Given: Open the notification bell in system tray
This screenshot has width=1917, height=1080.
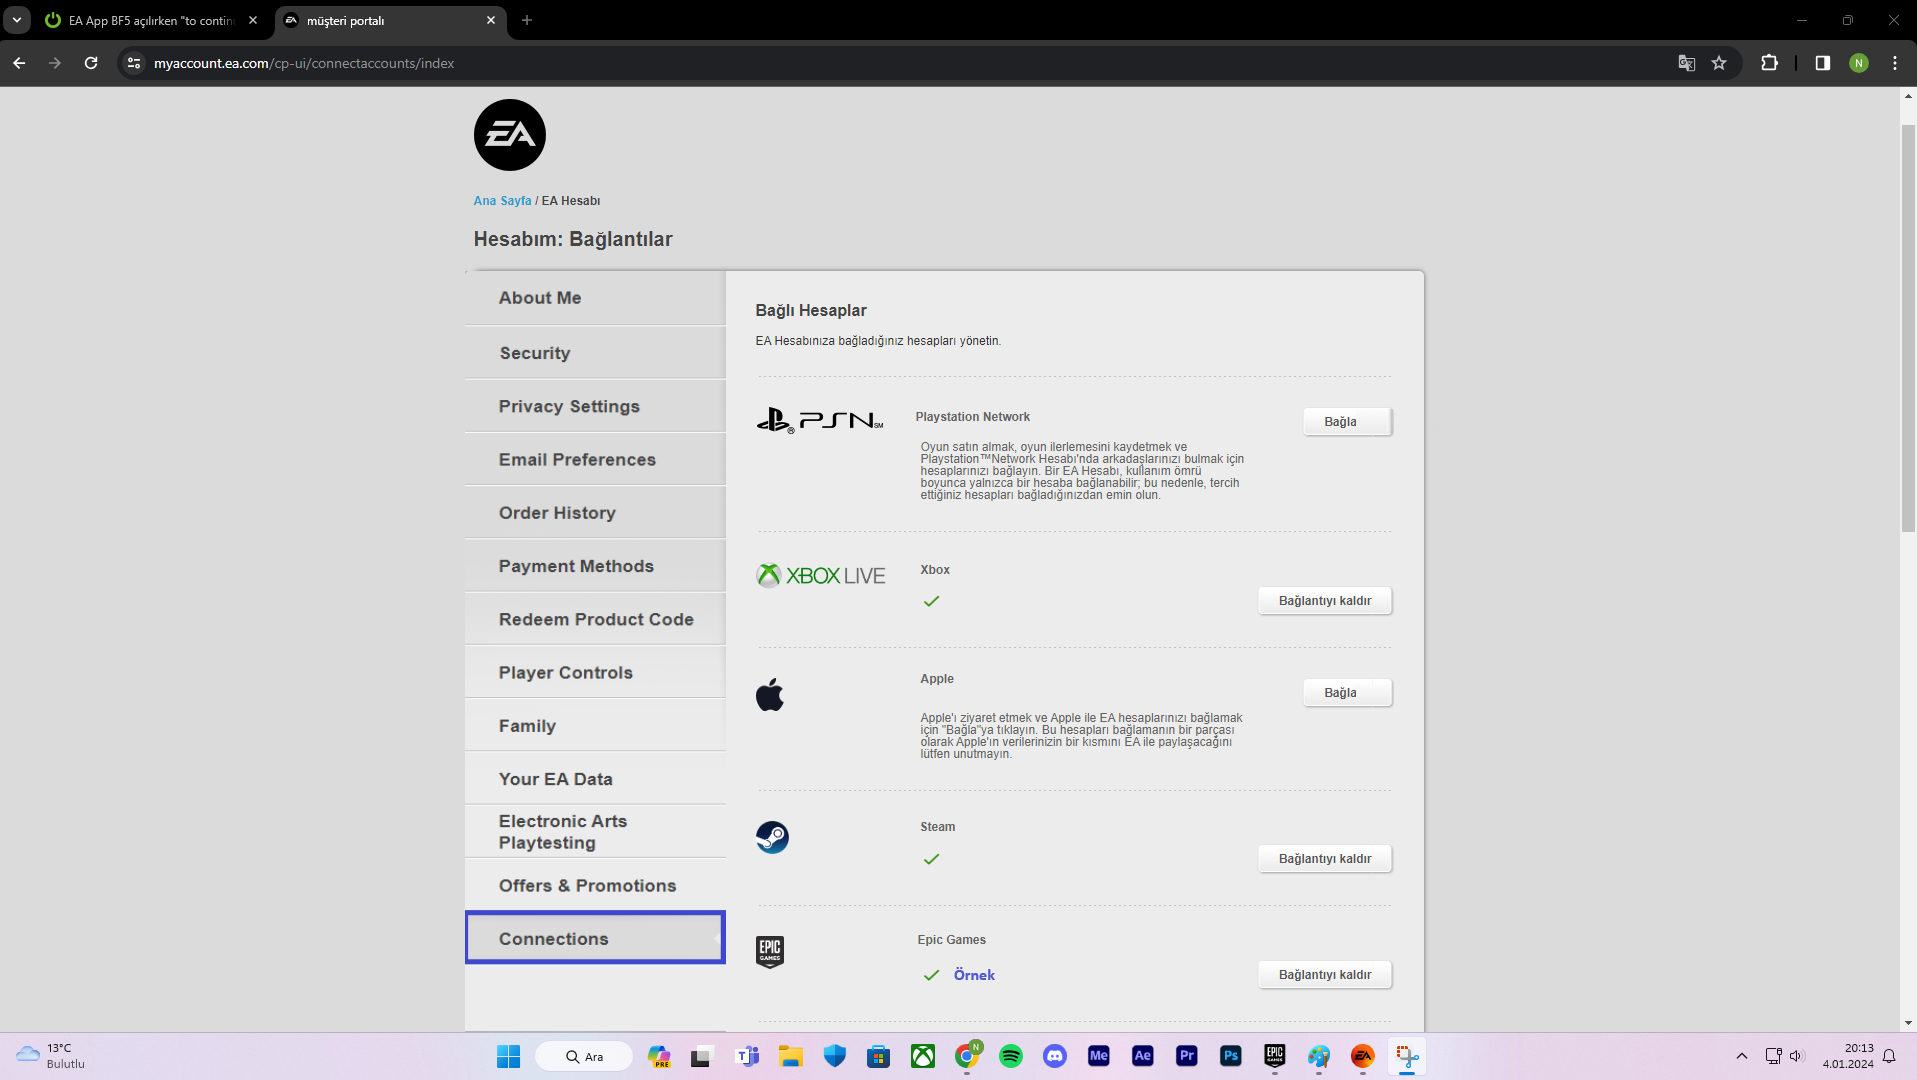Looking at the screenshot, I should tap(1889, 1056).
